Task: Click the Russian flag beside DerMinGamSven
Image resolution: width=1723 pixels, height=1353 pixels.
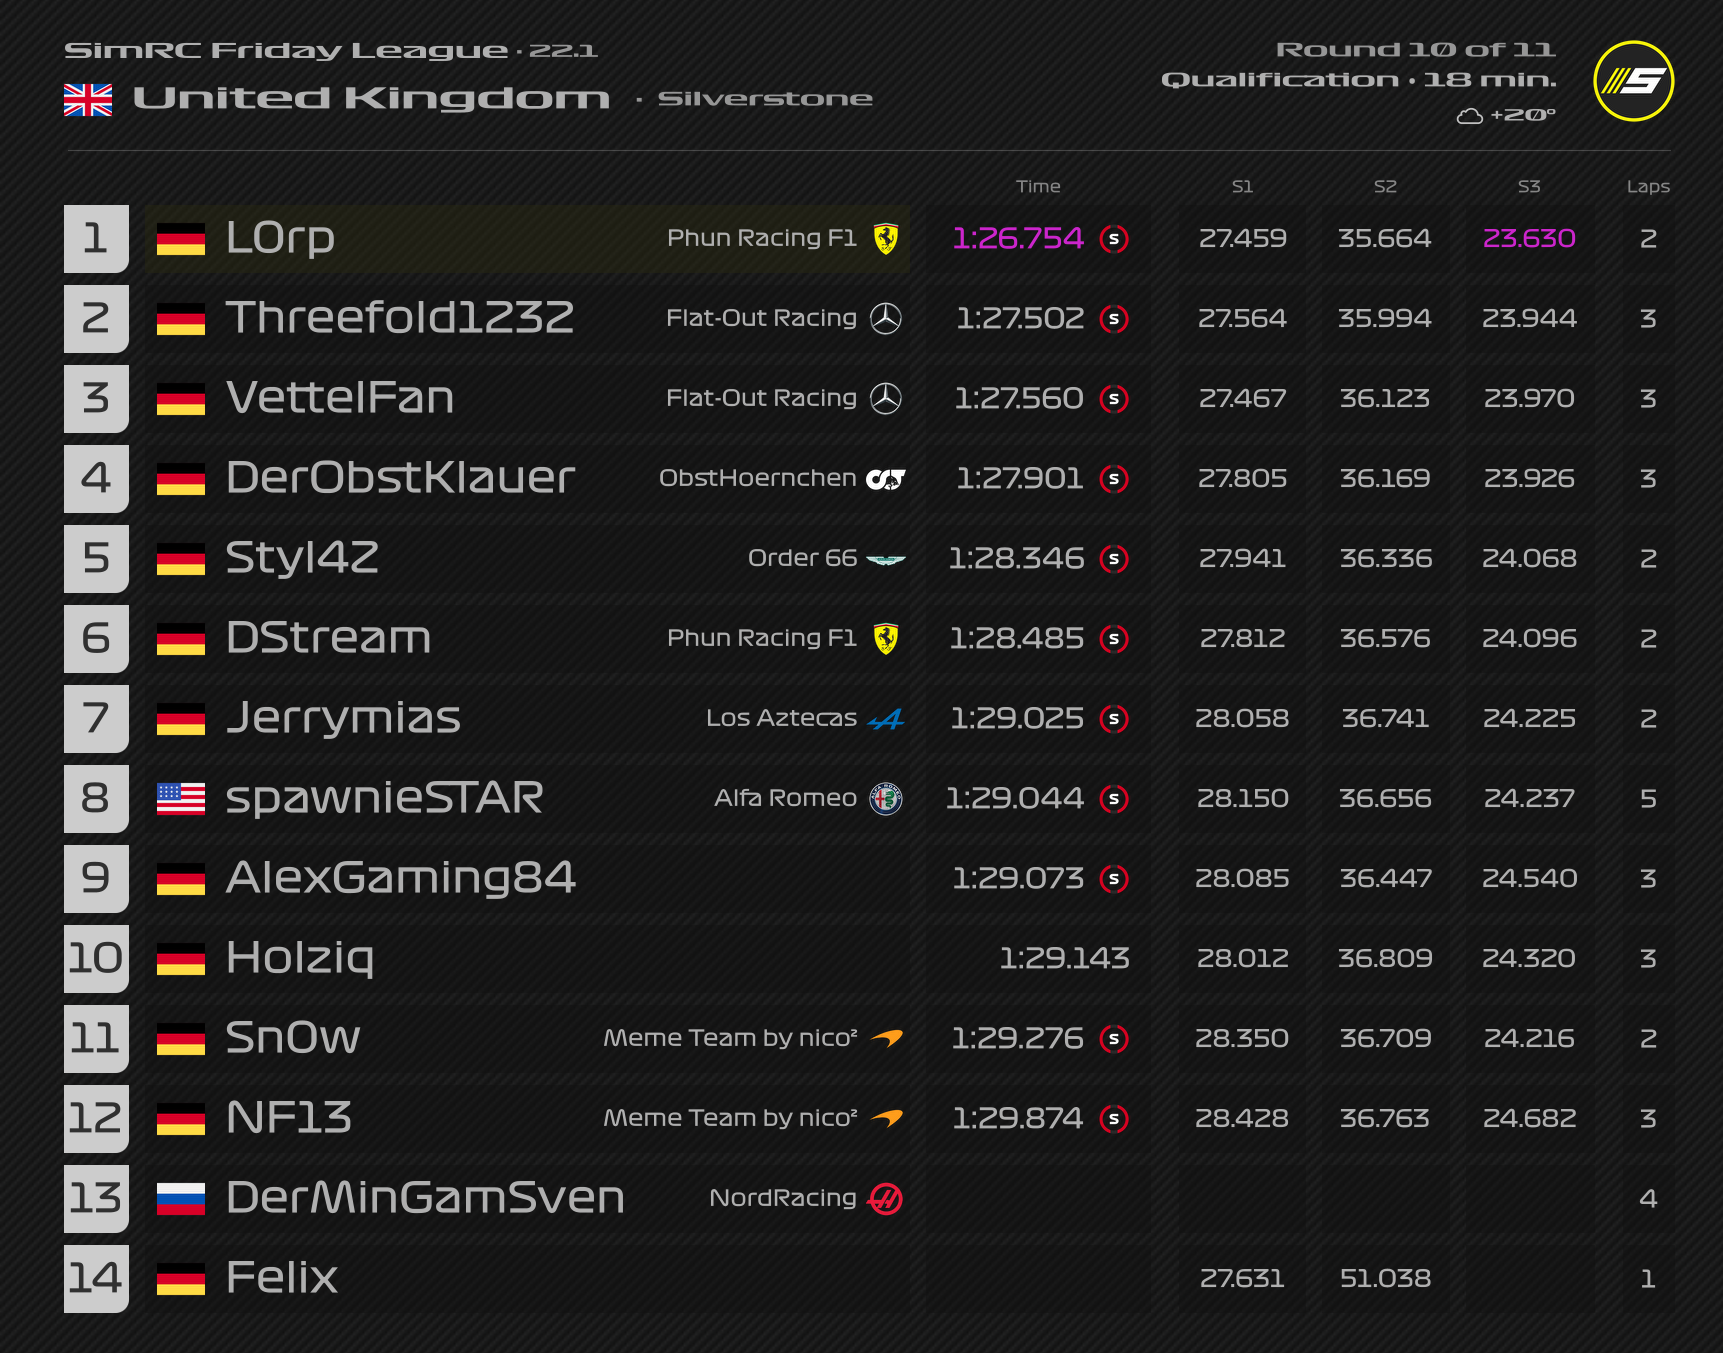Action: tap(181, 1198)
